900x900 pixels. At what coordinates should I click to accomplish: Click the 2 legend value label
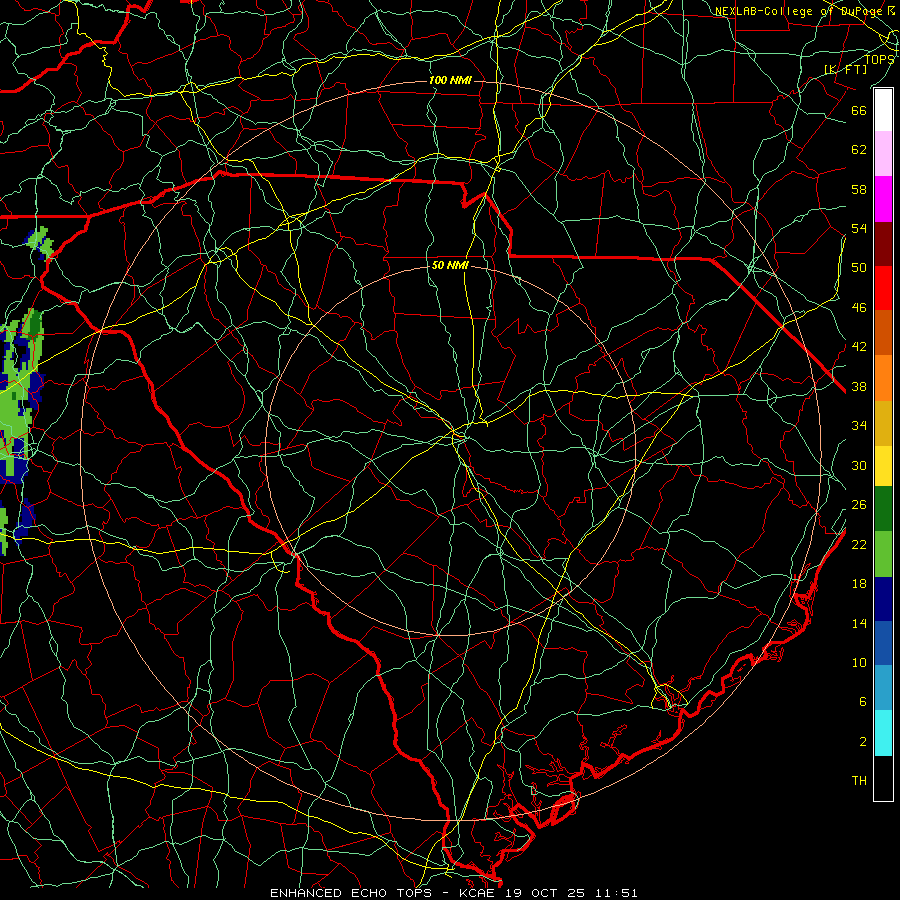tap(862, 742)
